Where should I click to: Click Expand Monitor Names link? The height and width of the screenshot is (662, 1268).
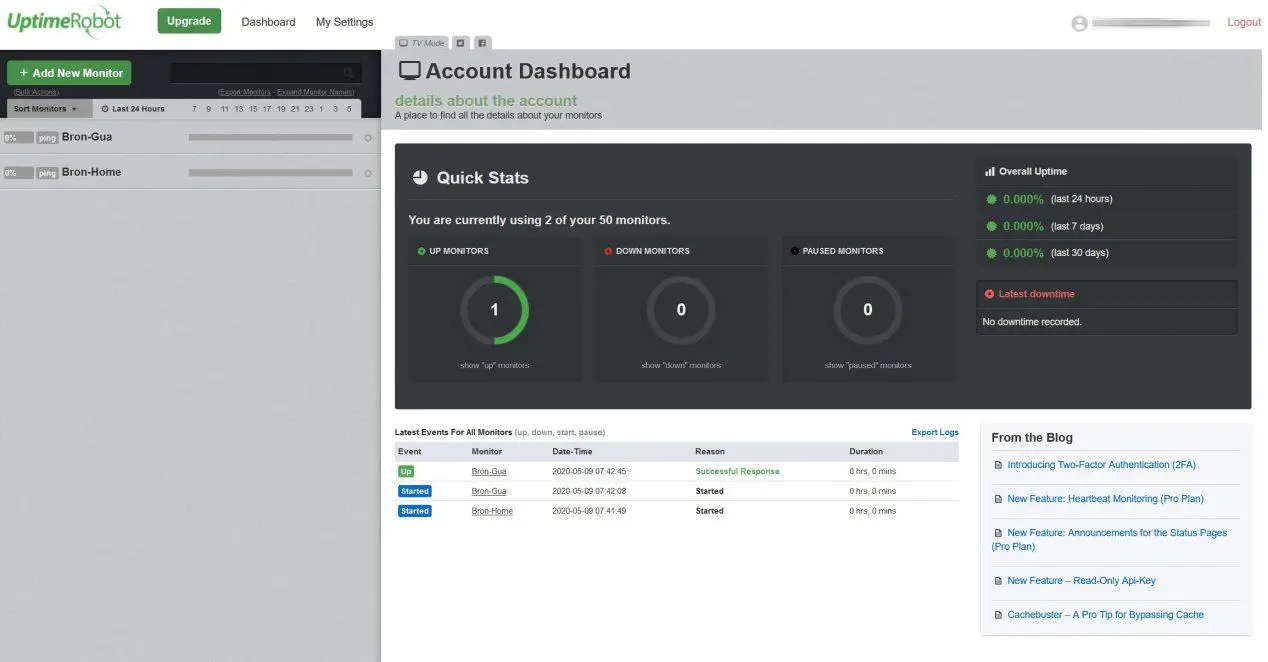(316, 92)
